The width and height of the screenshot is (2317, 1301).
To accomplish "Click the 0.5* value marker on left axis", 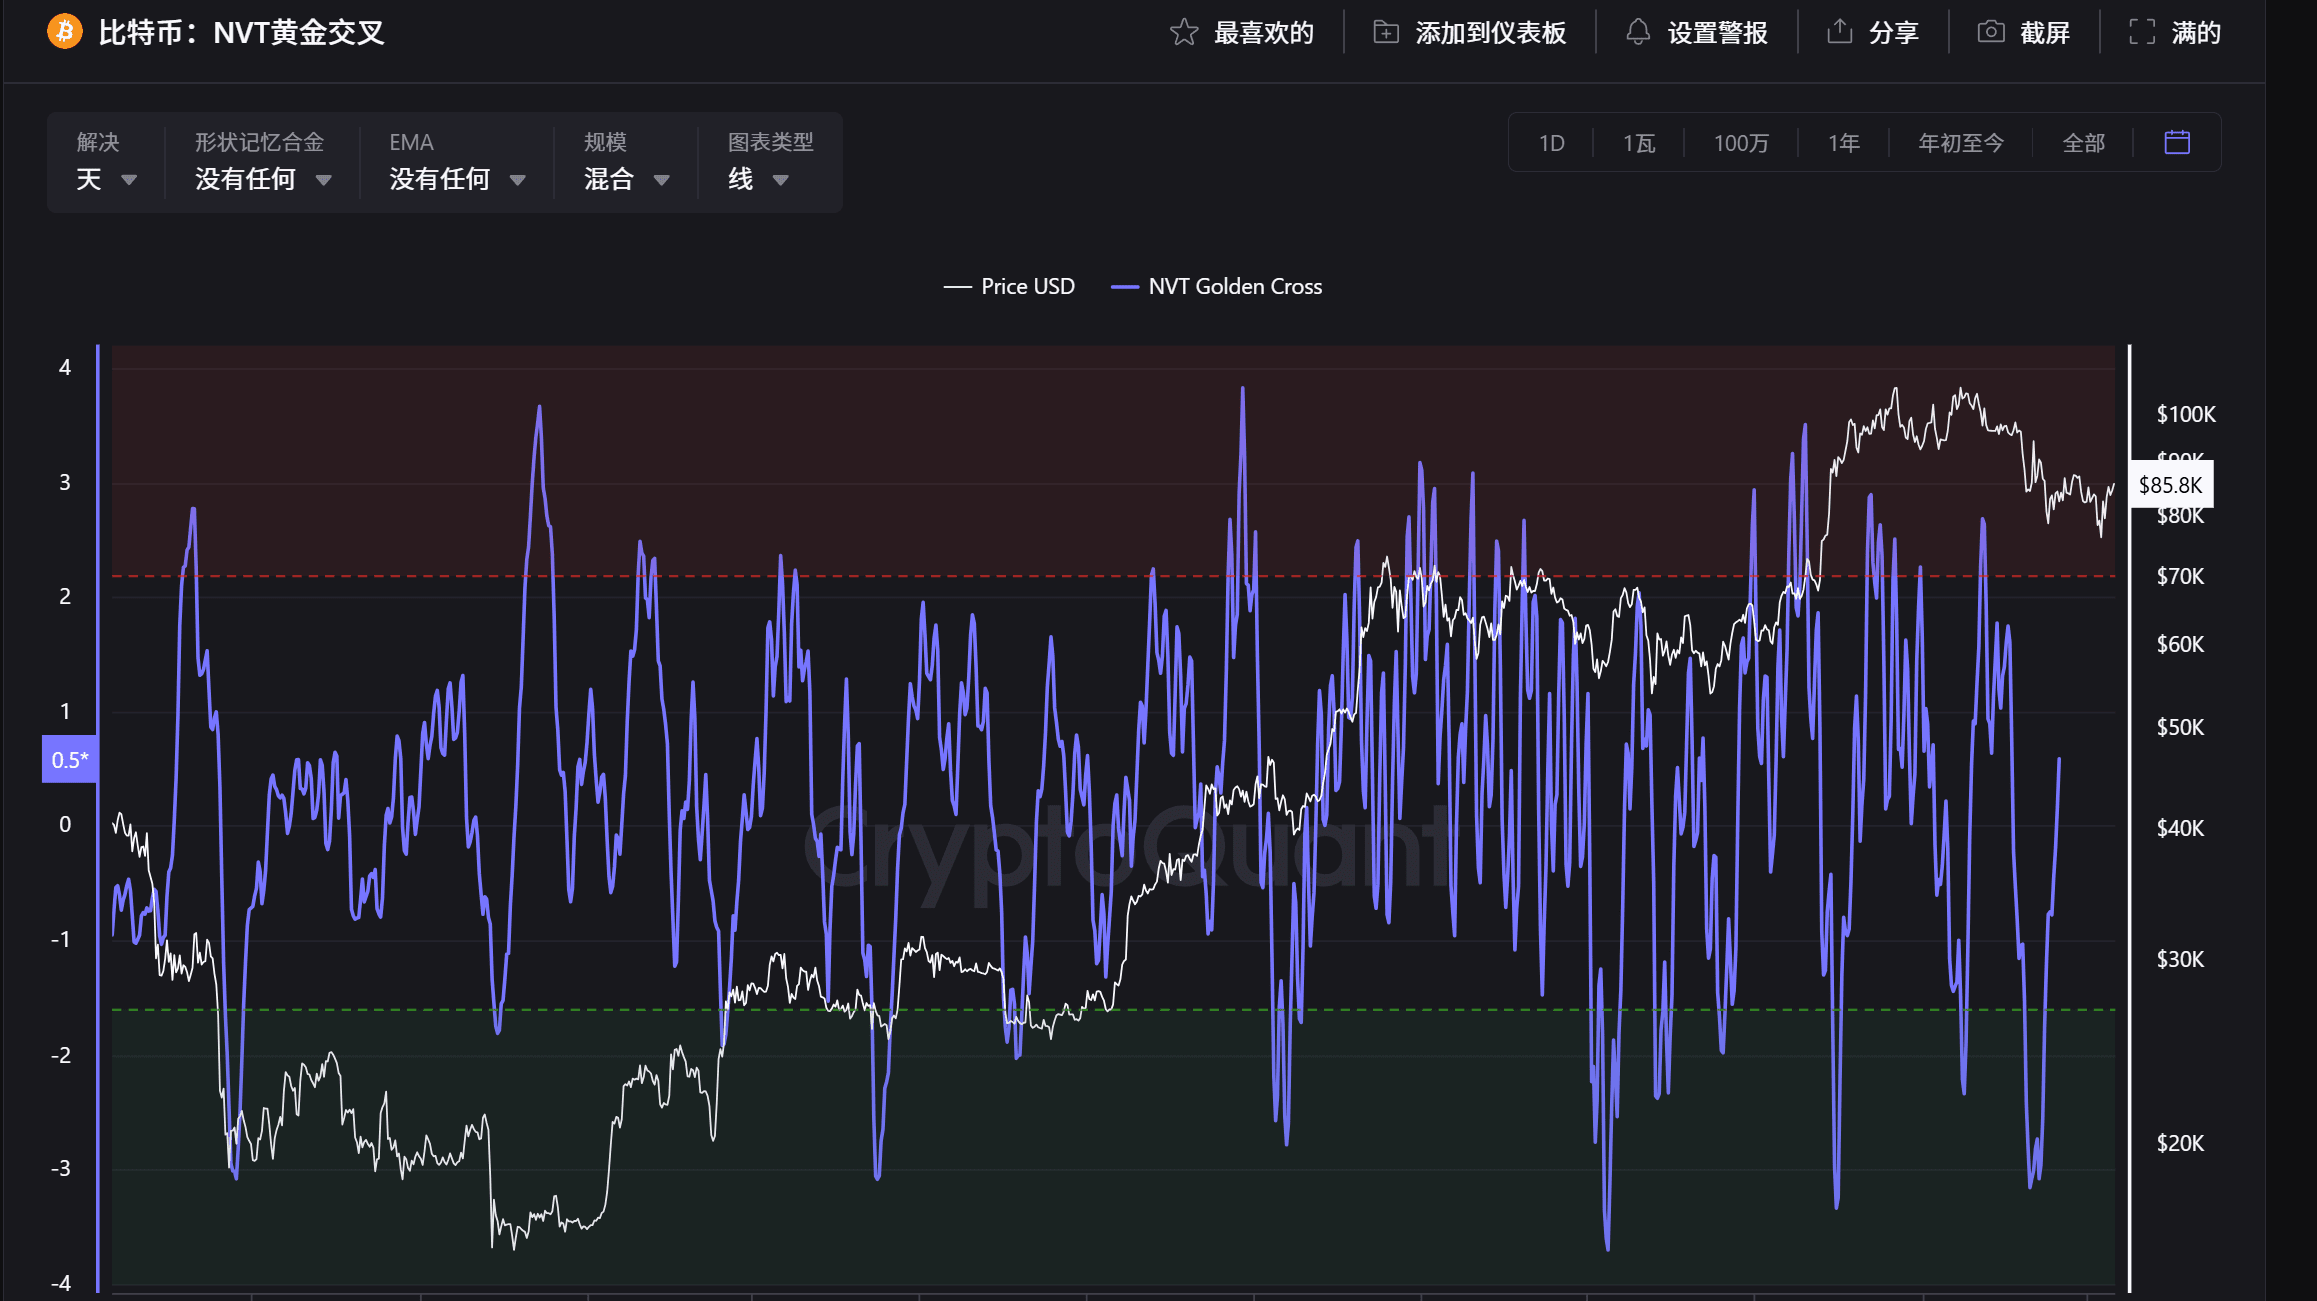I will (69, 760).
